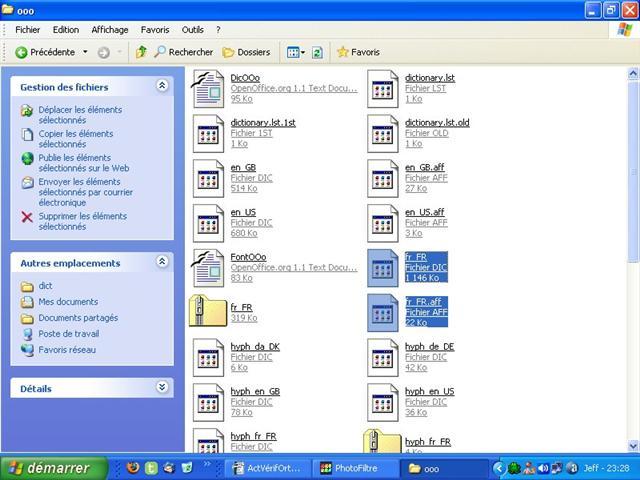
Task: Open Favoris réseau location
Action: (67, 350)
